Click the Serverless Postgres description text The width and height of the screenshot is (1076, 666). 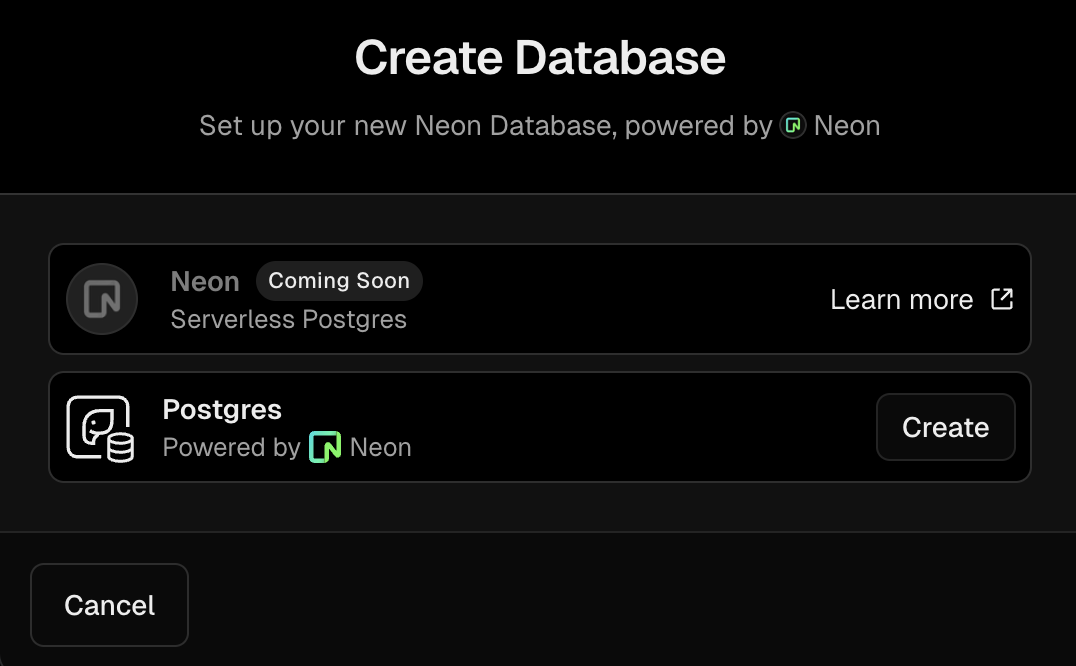(x=288, y=320)
